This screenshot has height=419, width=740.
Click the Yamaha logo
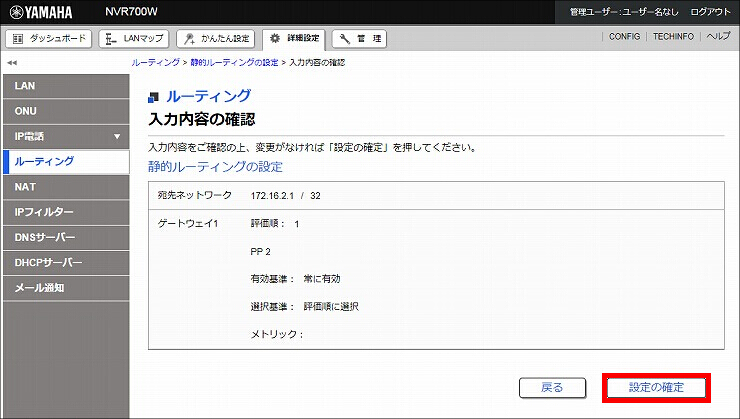pyautogui.click(x=41, y=12)
